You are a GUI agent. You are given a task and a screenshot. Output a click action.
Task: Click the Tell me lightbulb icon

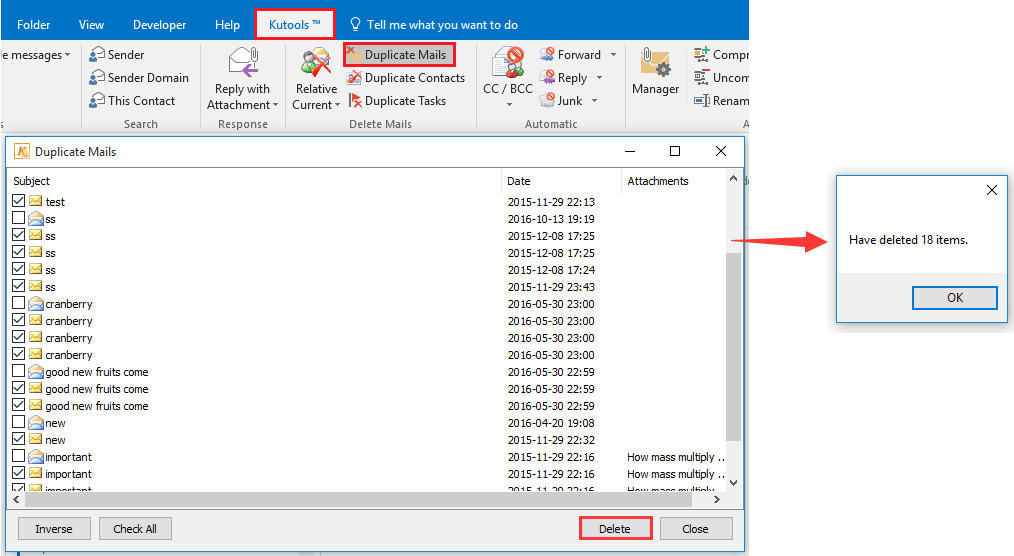pyautogui.click(x=355, y=25)
